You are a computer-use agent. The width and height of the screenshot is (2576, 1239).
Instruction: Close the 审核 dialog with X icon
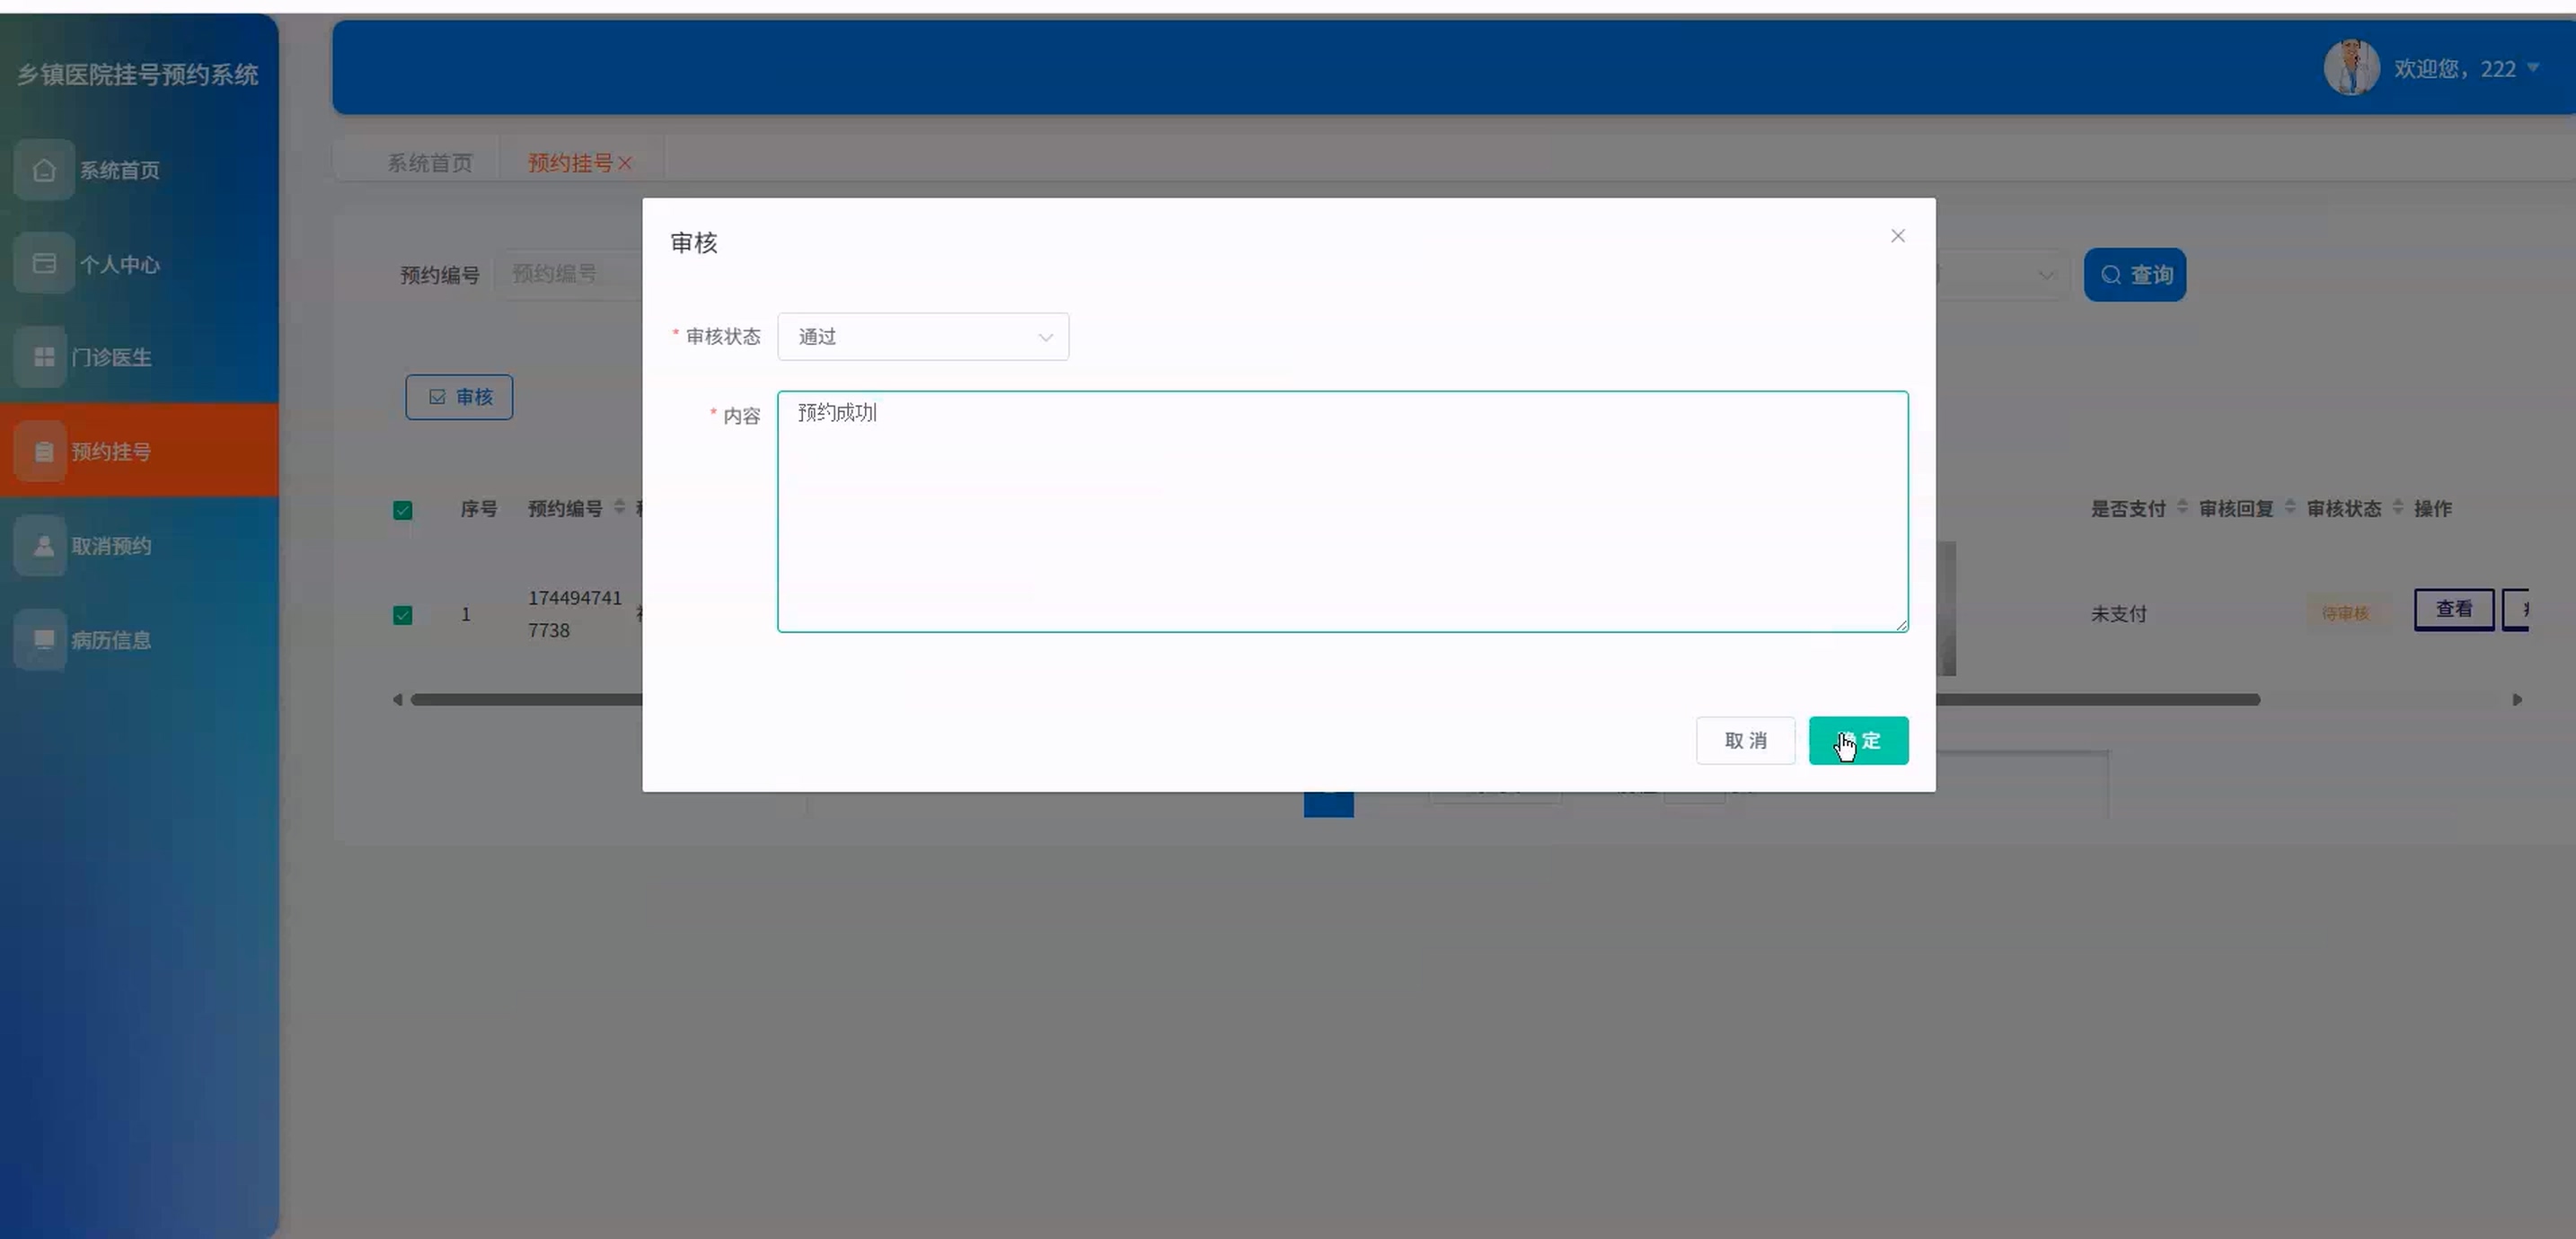point(1897,236)
